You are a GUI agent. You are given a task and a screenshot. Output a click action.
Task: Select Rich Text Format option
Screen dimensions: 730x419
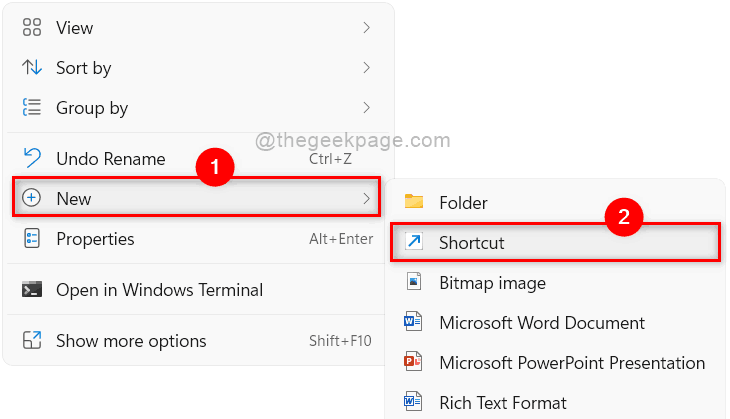coord(502,403)
